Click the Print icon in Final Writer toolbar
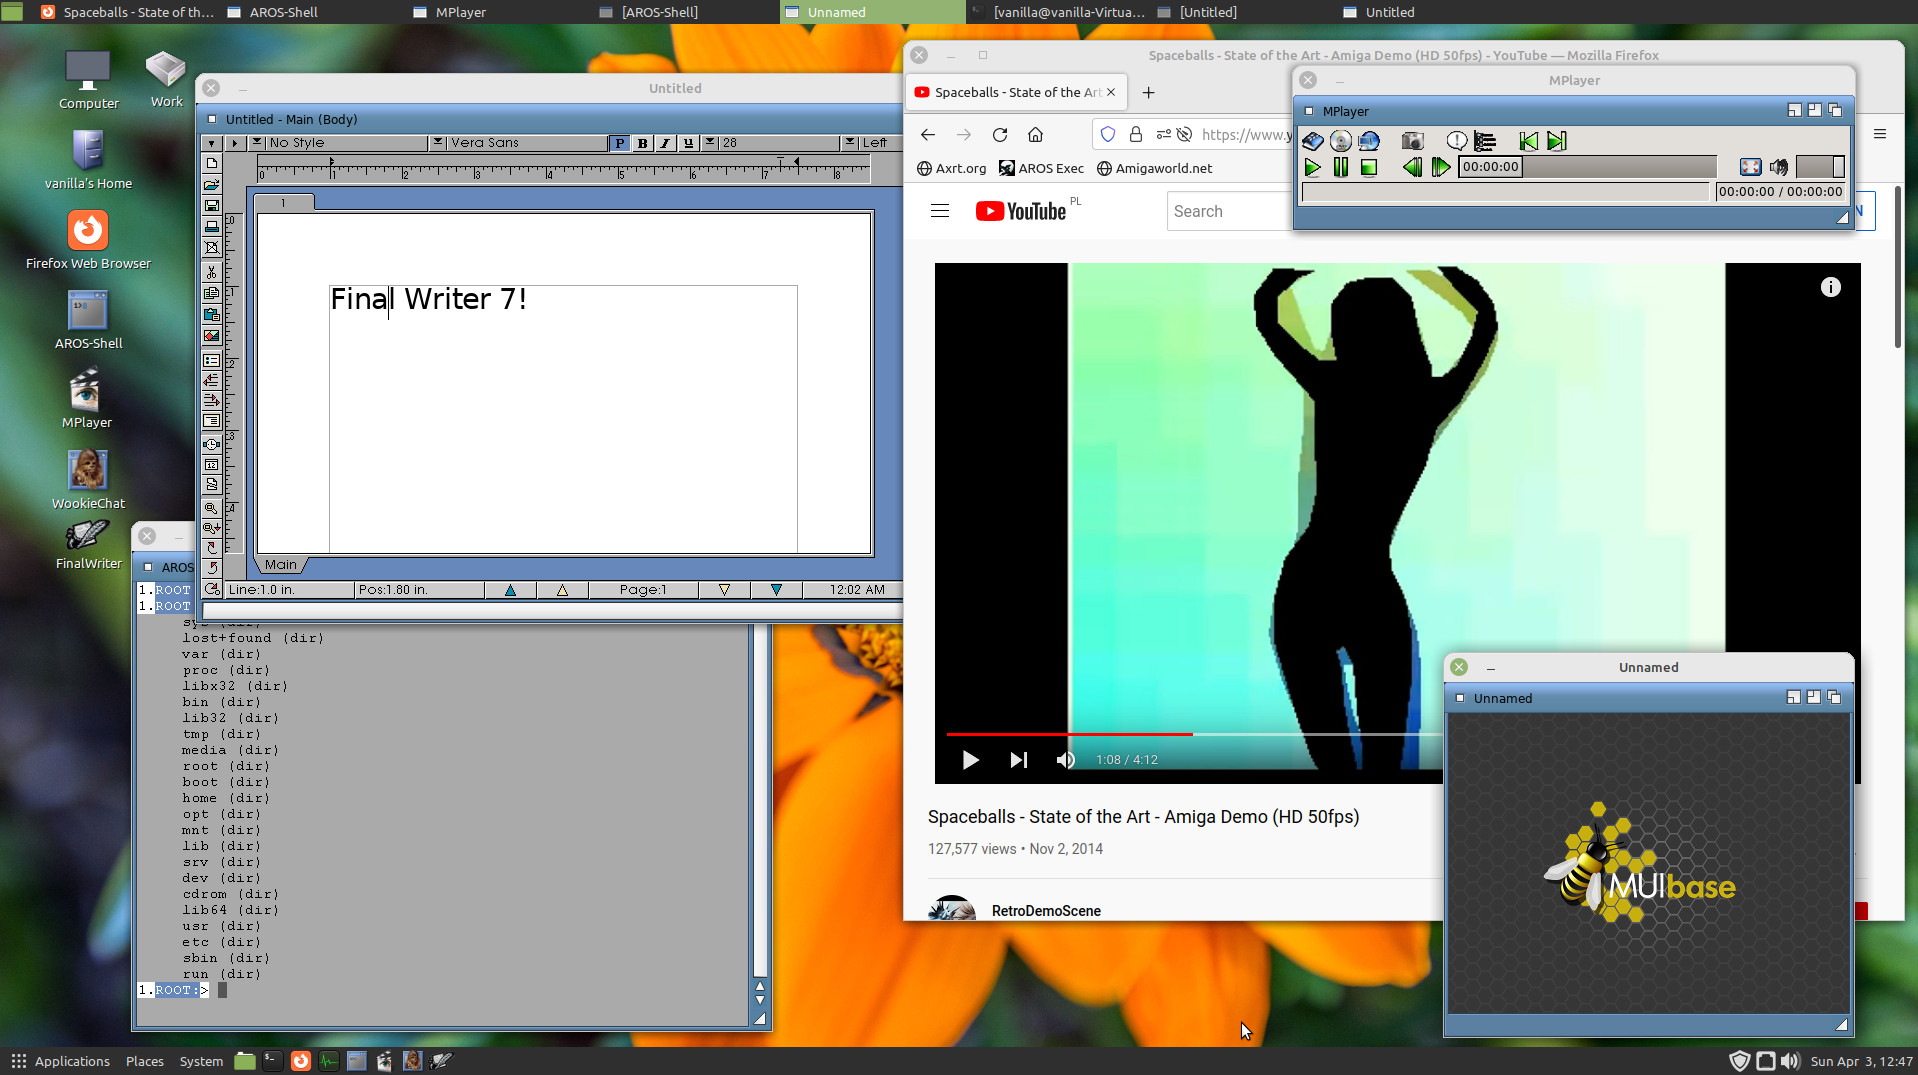This screenshot has height=1075, width=1918. click(x=211, y=227)
